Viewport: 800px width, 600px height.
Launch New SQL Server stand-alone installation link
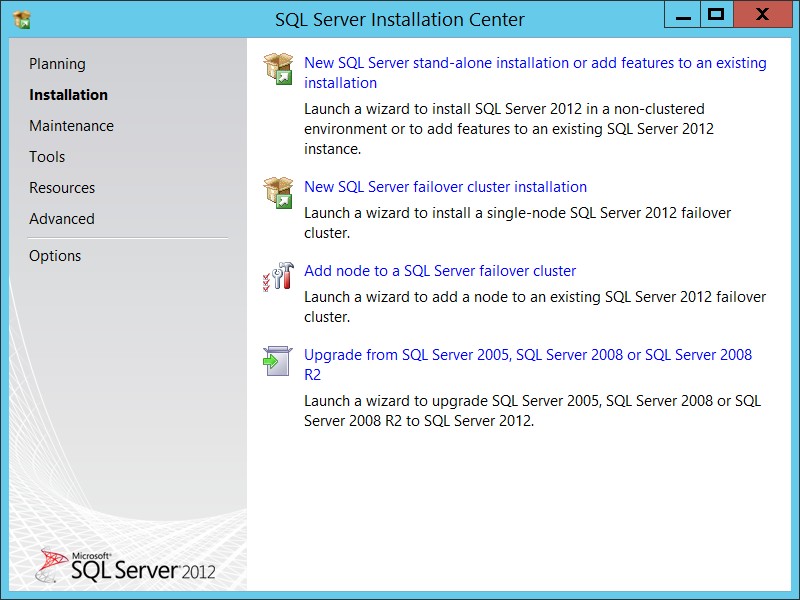tap(535, 72)
